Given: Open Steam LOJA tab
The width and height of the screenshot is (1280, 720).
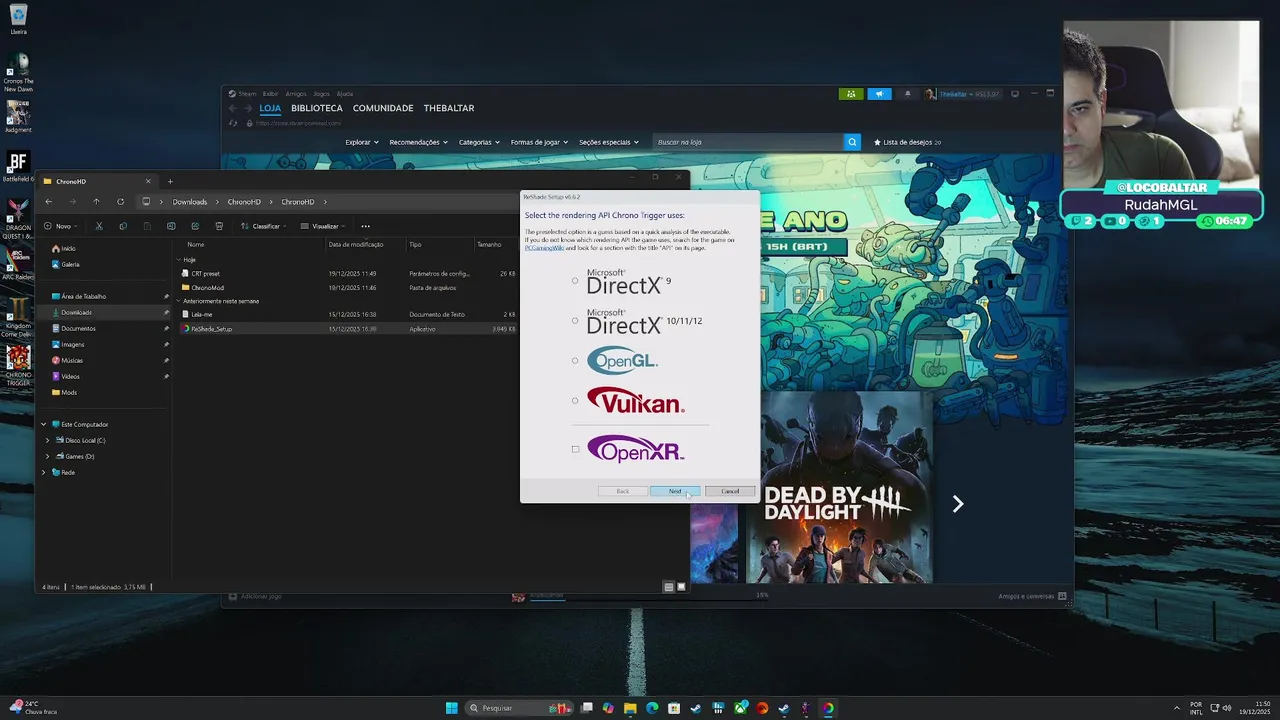Looking at the screenshot, I should point(270,108).
